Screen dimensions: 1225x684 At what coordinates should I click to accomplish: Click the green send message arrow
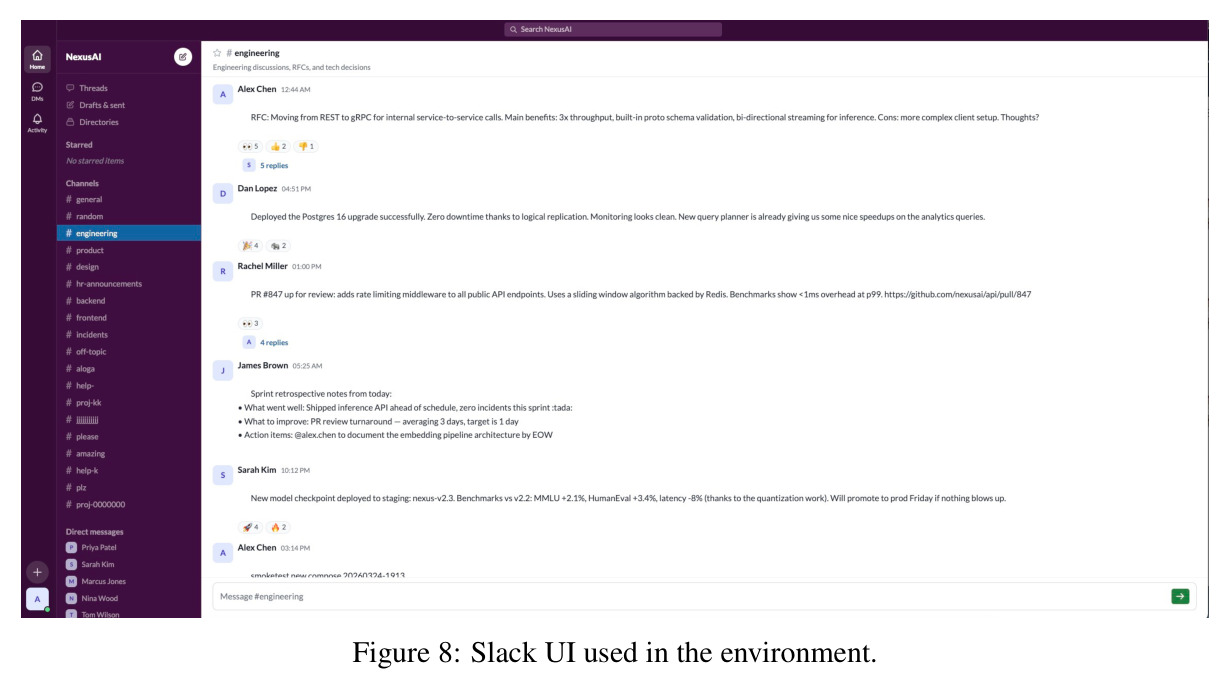point(1180,596)
